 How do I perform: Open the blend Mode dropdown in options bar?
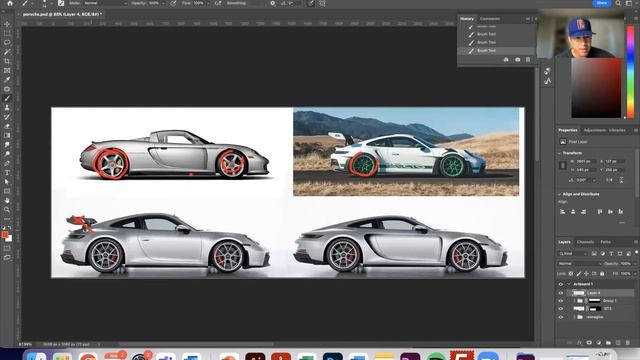pyautogui.click(x=106, y=3)
